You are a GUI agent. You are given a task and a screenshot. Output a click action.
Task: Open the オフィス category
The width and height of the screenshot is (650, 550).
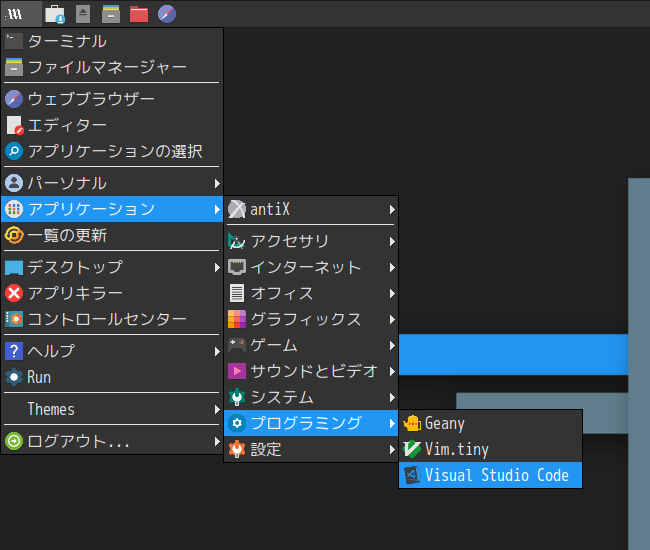coord(311,293)
